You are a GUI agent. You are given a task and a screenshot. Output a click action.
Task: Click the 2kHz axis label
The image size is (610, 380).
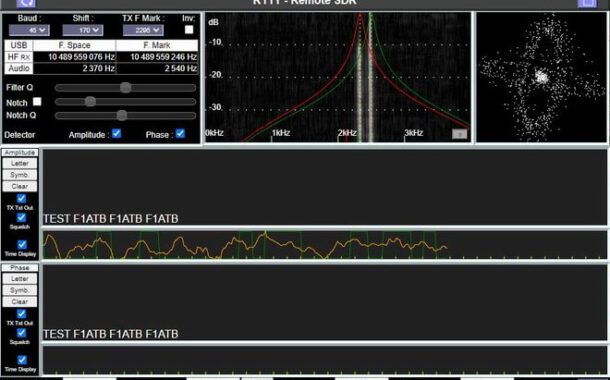[347, 133]
